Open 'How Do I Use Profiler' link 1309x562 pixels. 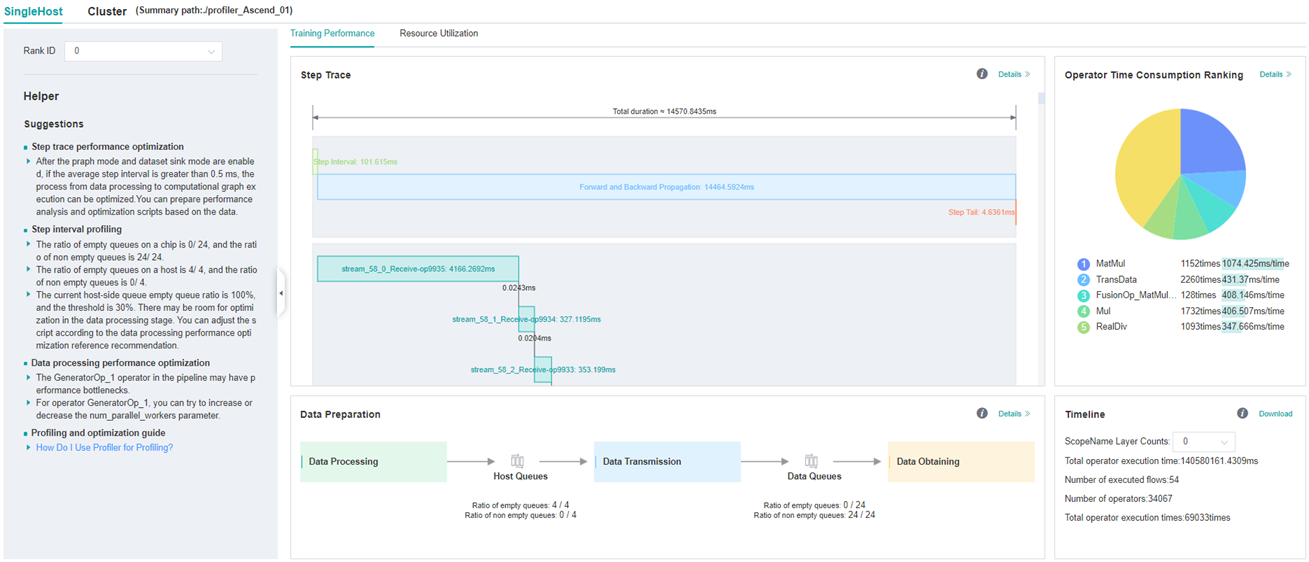pos(104,448)
